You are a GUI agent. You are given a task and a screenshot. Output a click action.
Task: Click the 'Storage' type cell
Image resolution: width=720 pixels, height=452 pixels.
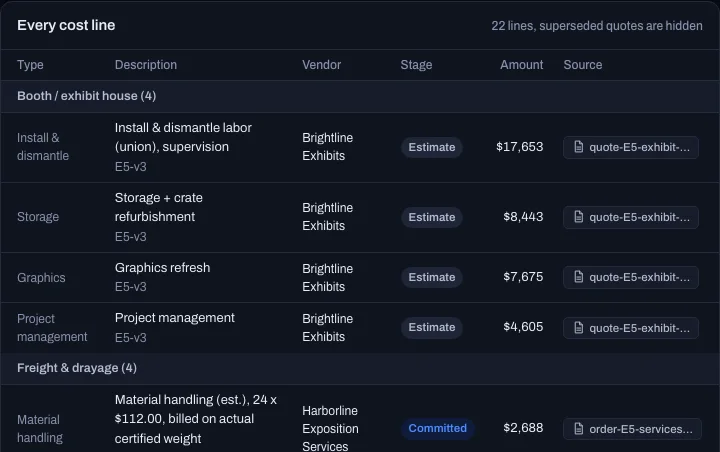tap(38, 217)
